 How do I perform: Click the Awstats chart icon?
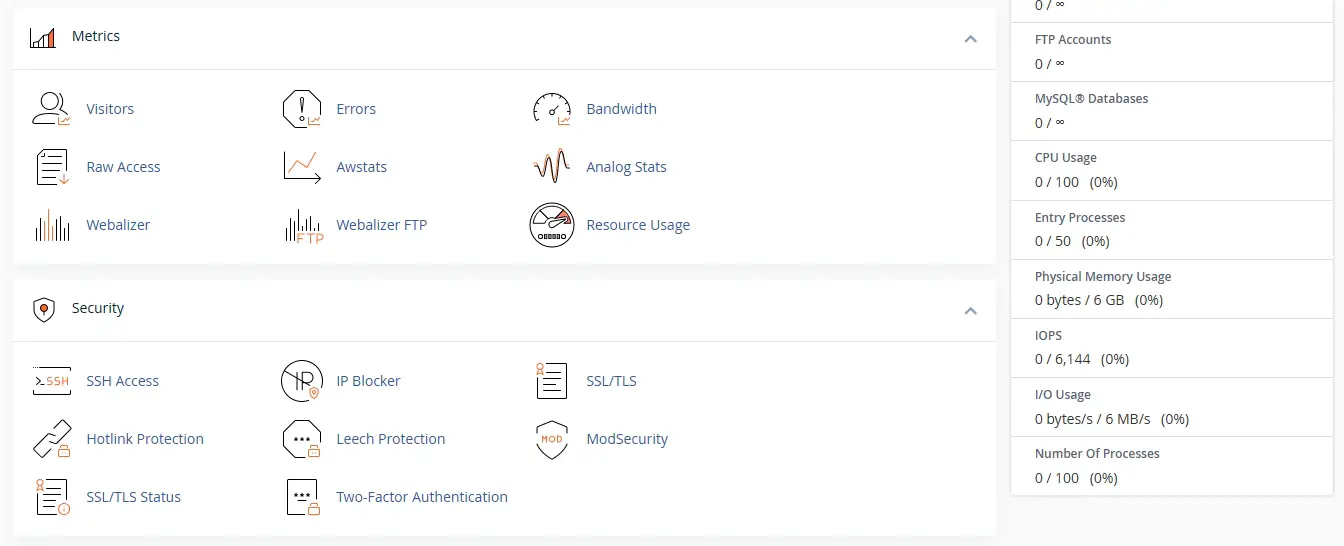click(302, 167)
